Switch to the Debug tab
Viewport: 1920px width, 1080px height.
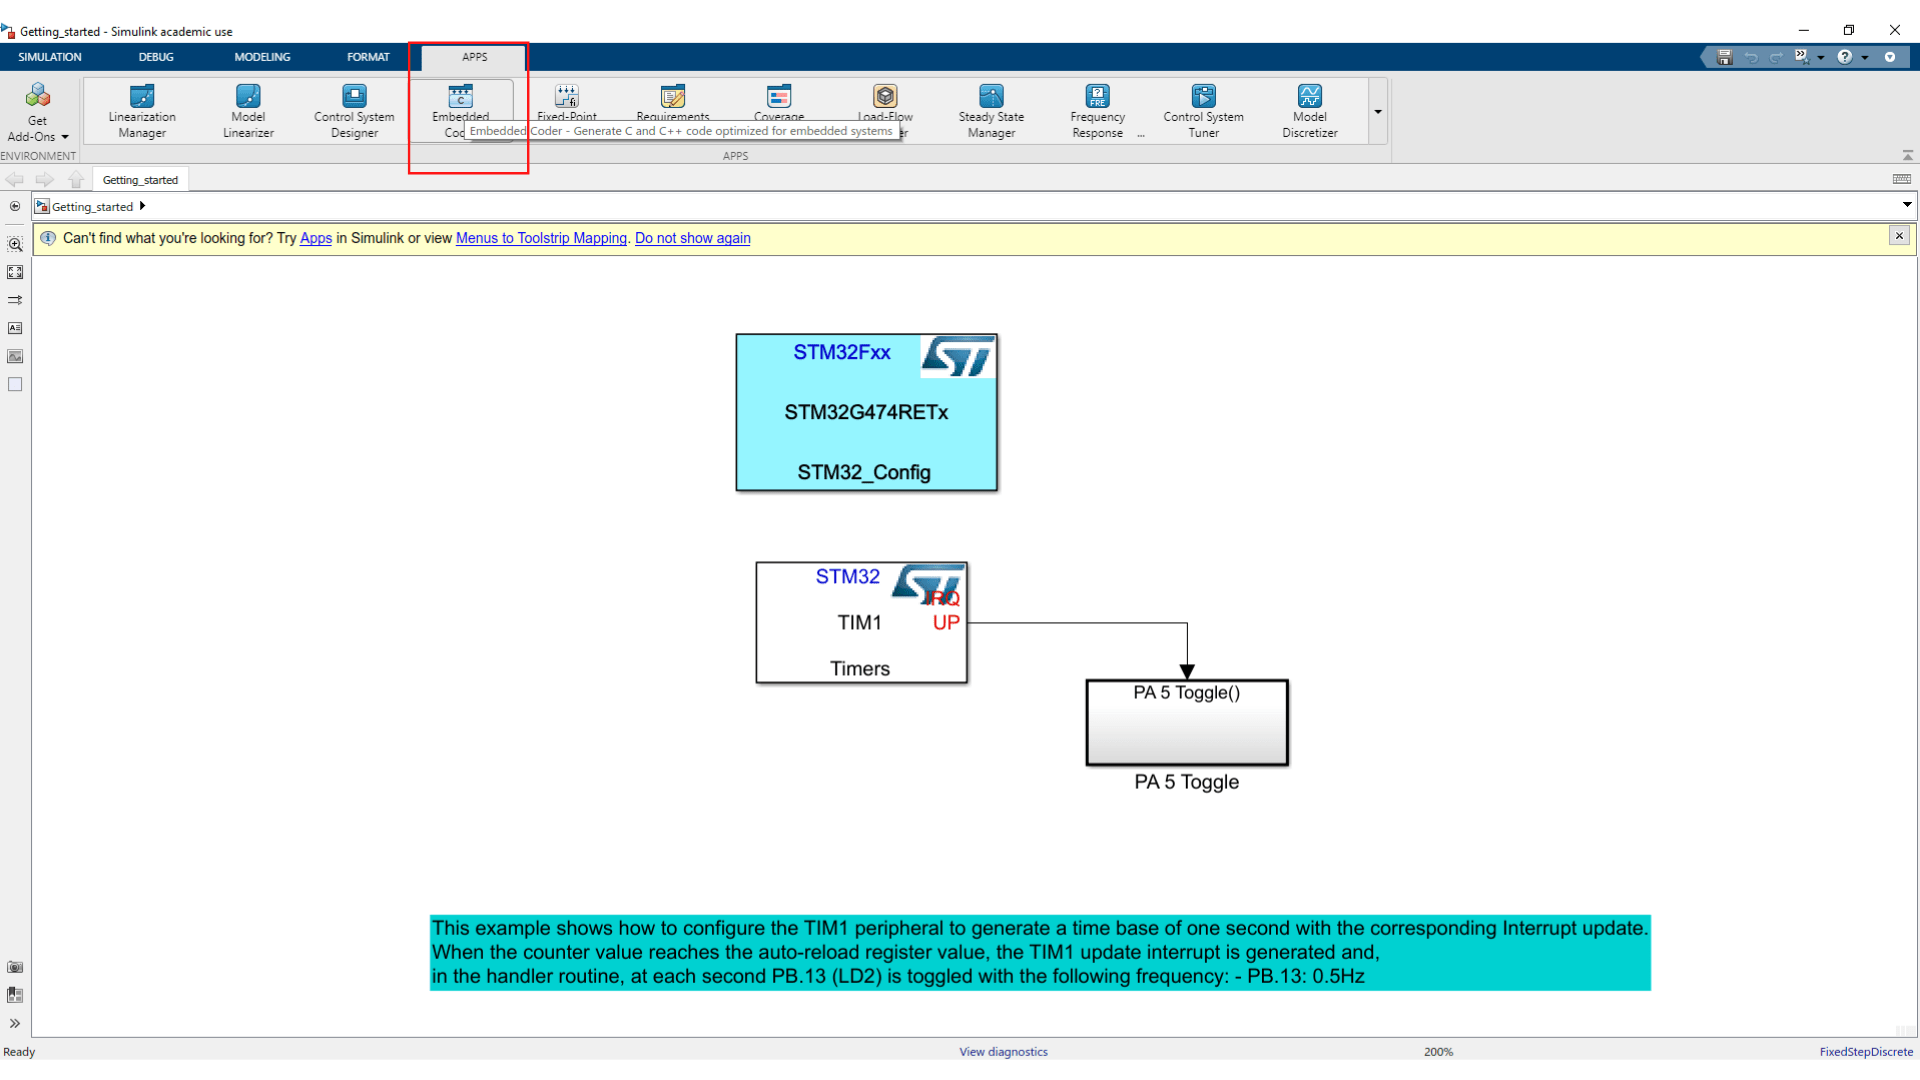pyautogui.click(x=156, y=57)
